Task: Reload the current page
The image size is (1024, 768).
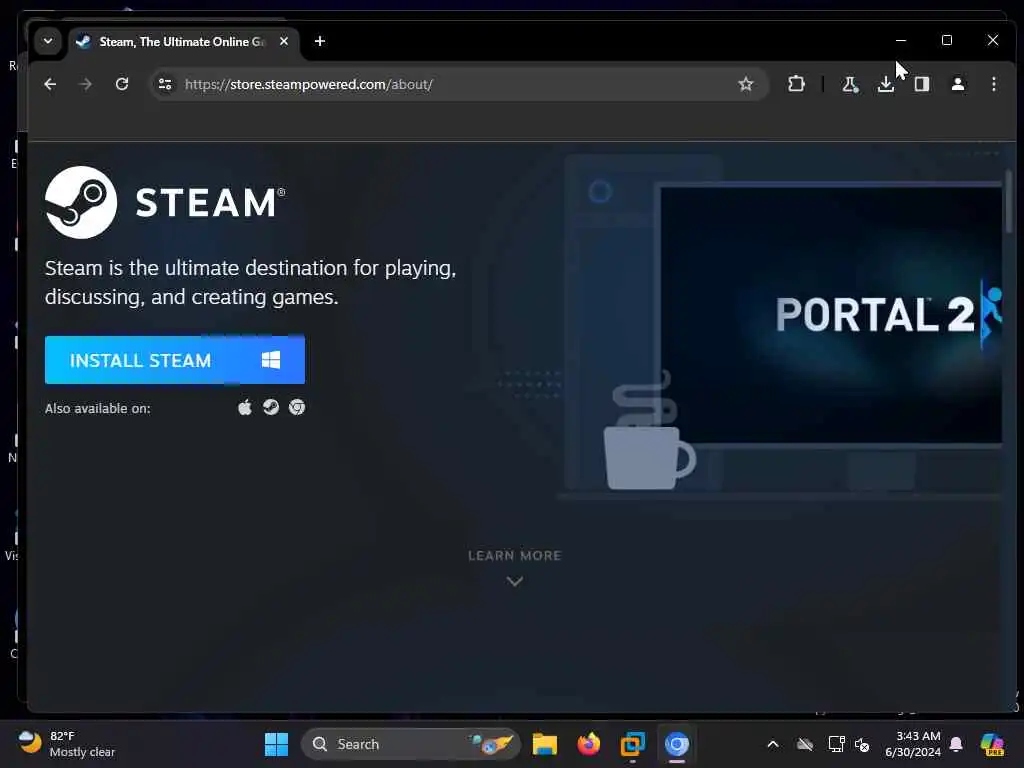Action: click(121, 84)
